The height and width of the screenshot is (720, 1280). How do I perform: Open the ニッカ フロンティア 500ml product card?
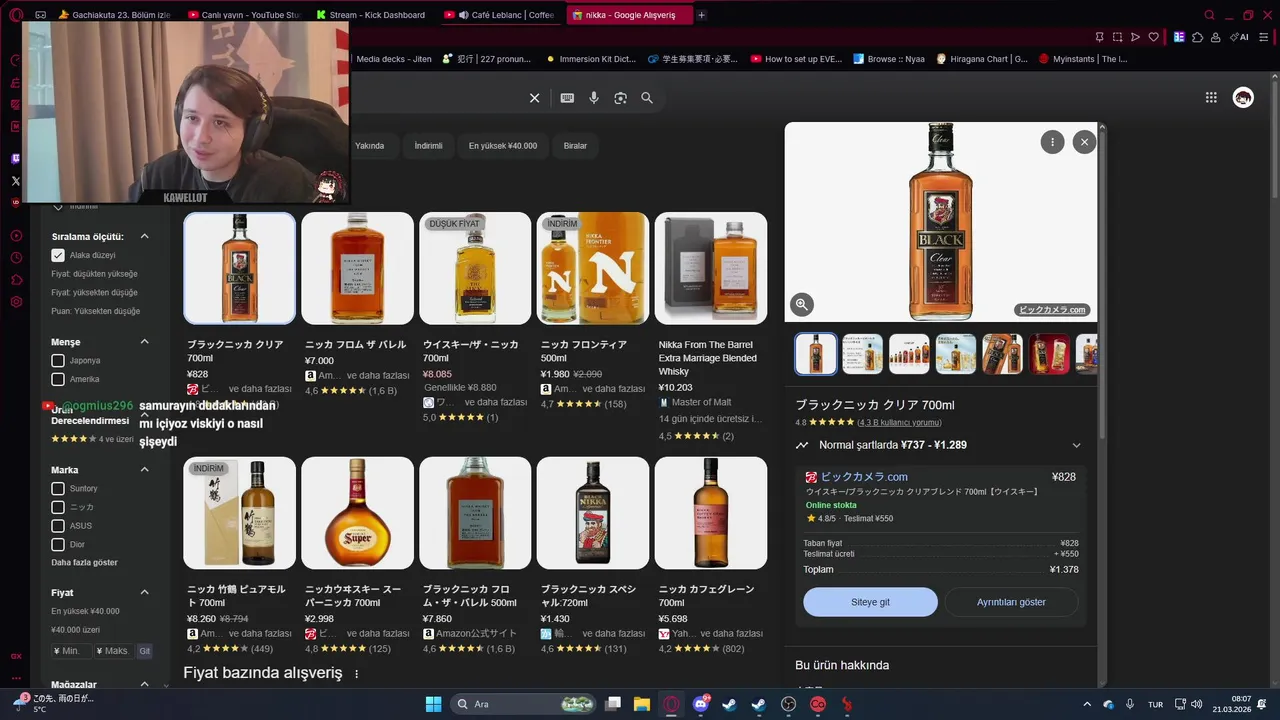[593, 311]
